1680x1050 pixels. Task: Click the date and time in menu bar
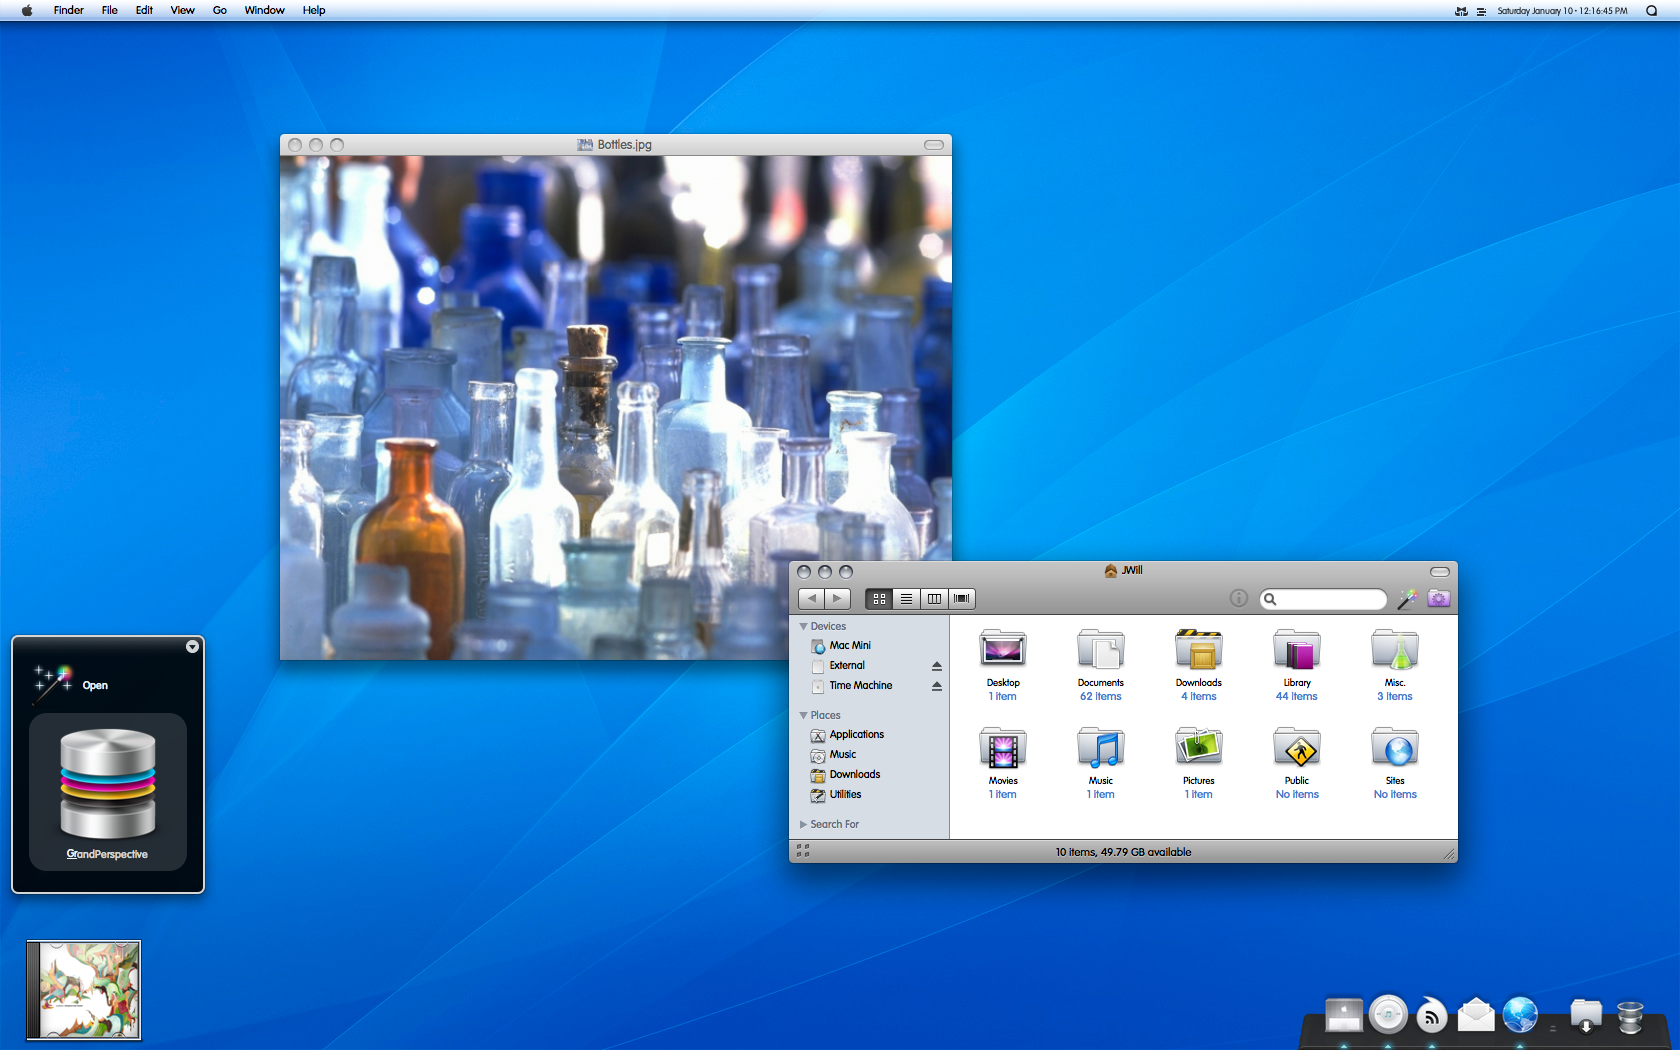[x=1562, y=11]
